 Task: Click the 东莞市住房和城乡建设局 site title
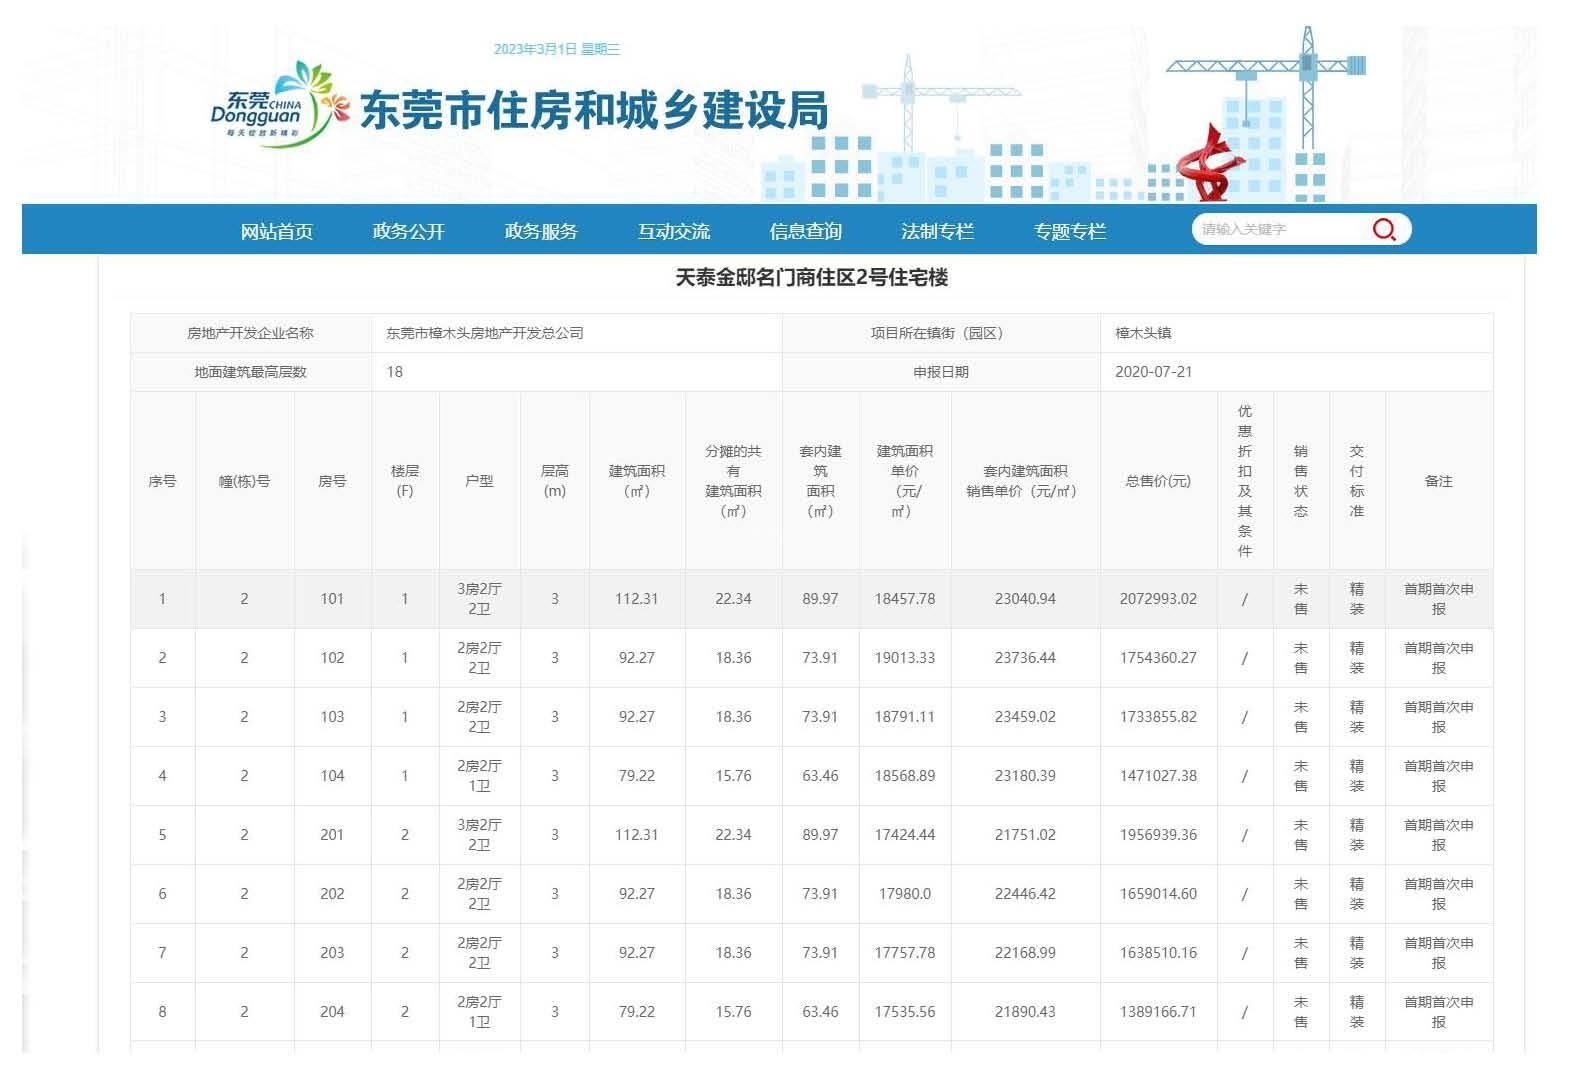pos(594,111)
